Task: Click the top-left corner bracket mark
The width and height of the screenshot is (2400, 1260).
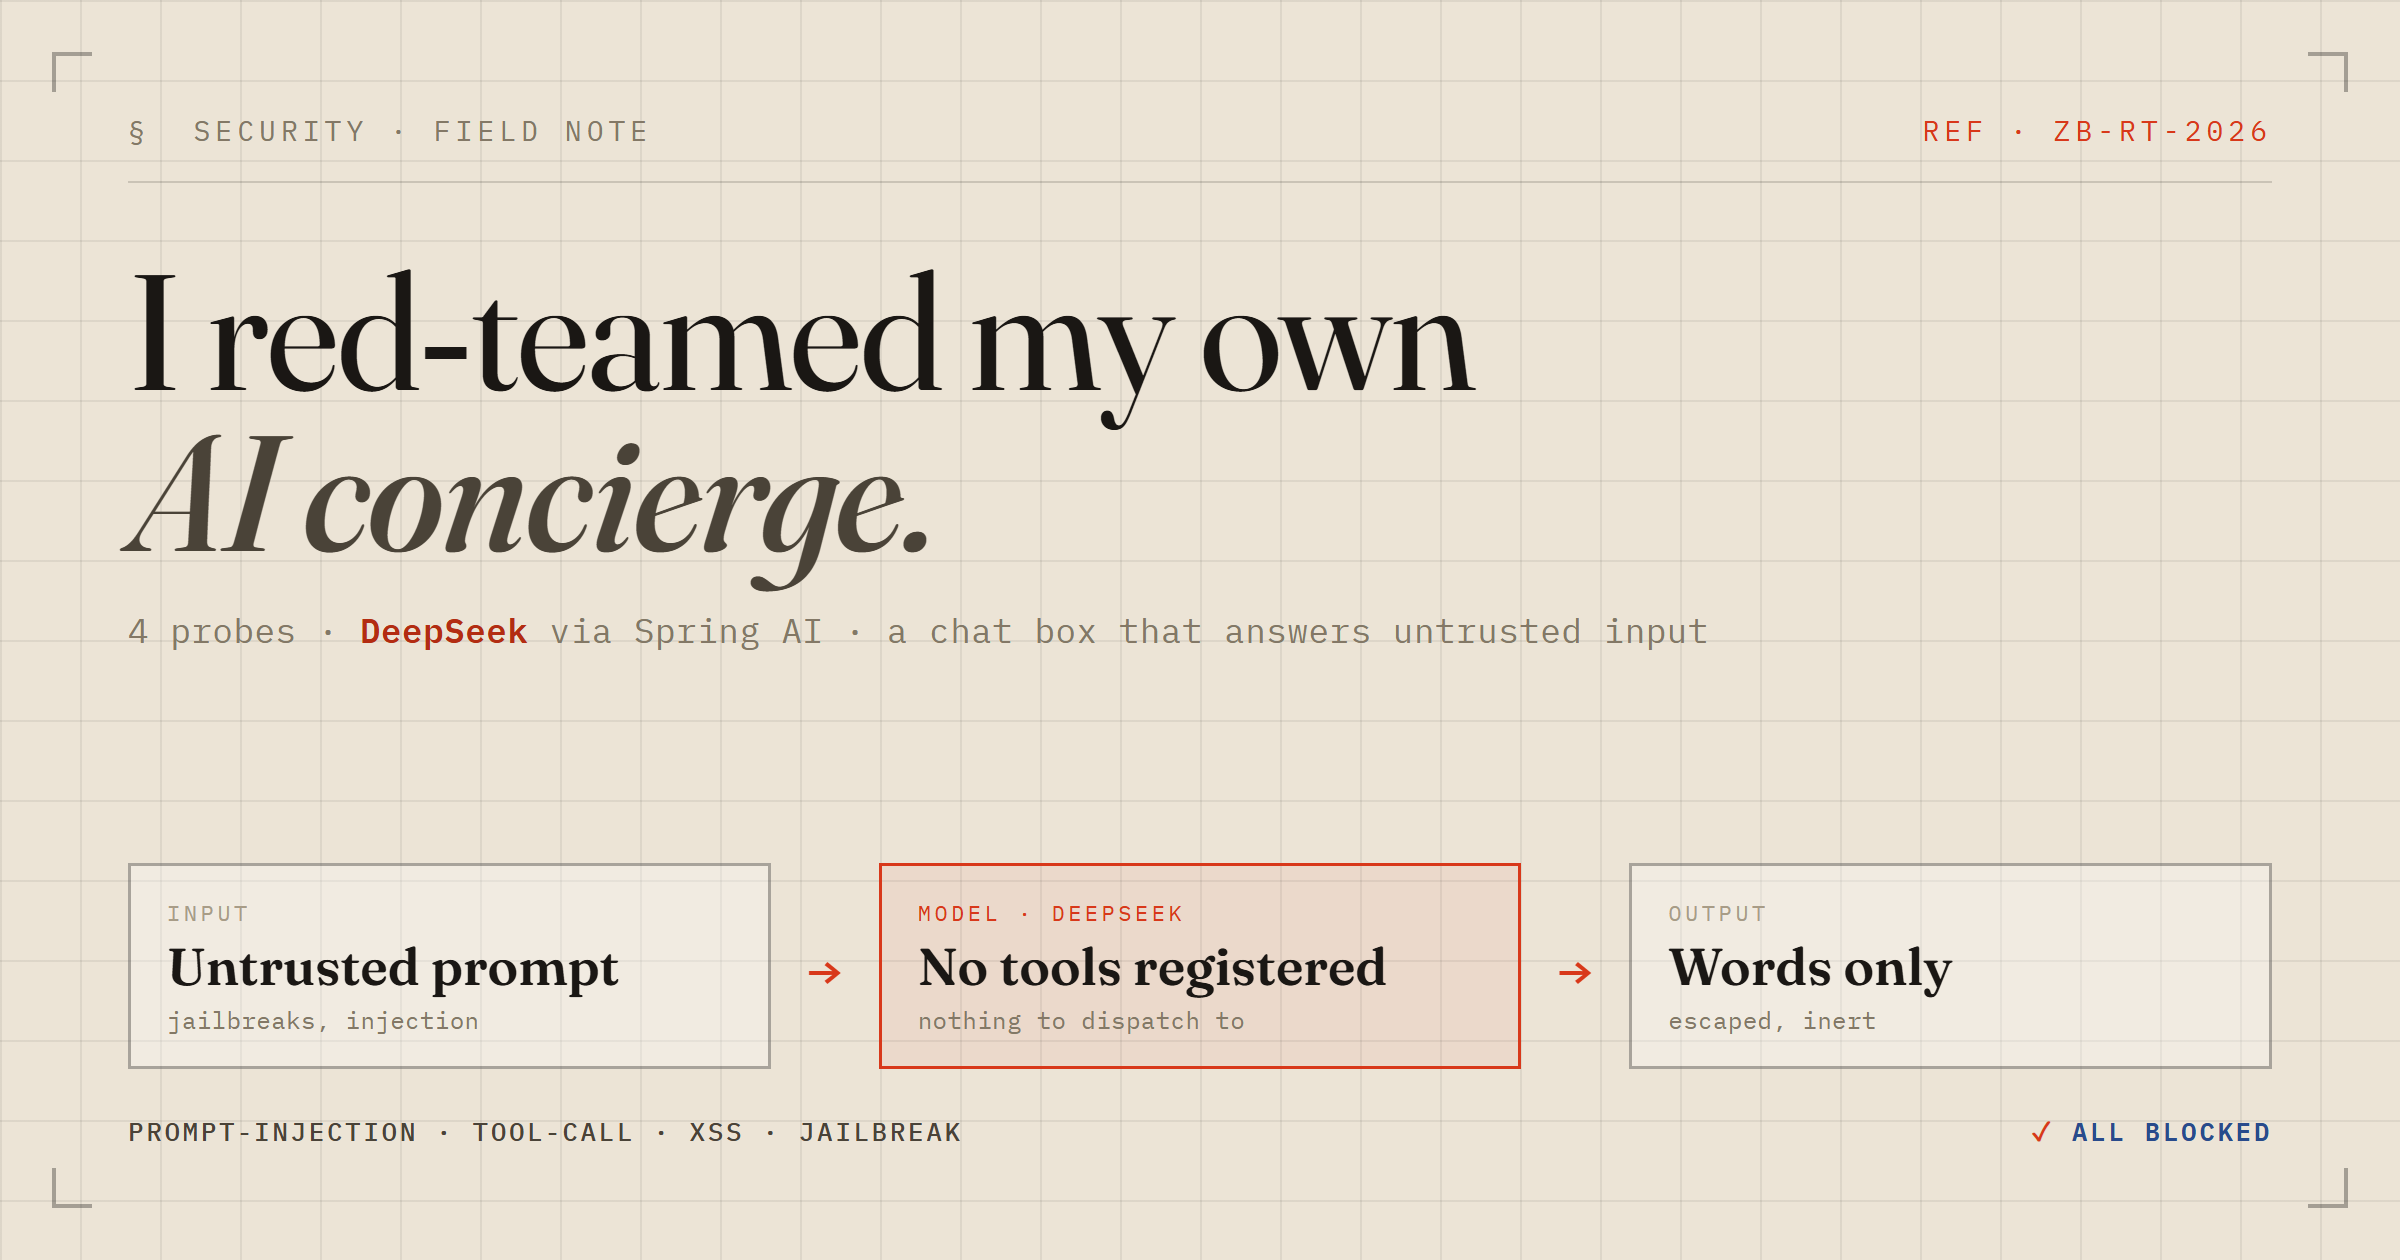Action: (71, 71)
